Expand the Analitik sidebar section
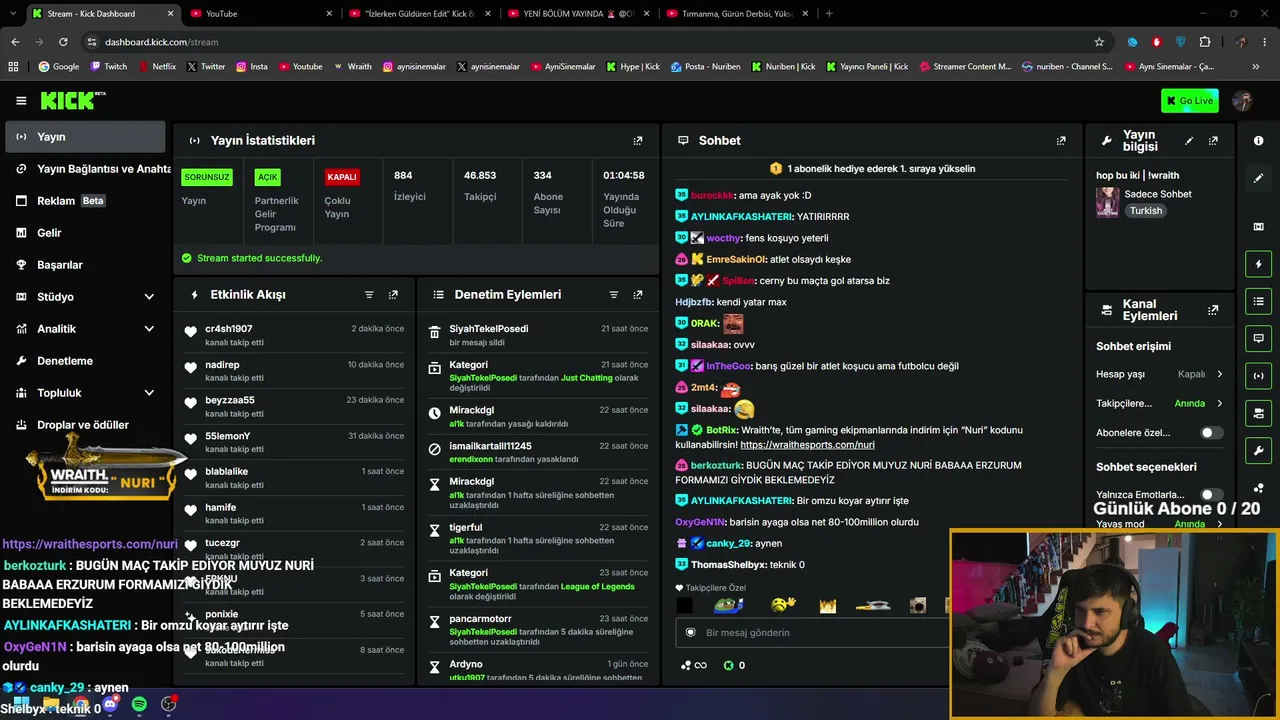This screenshot has height=720, width=1280. coord(149,329)
